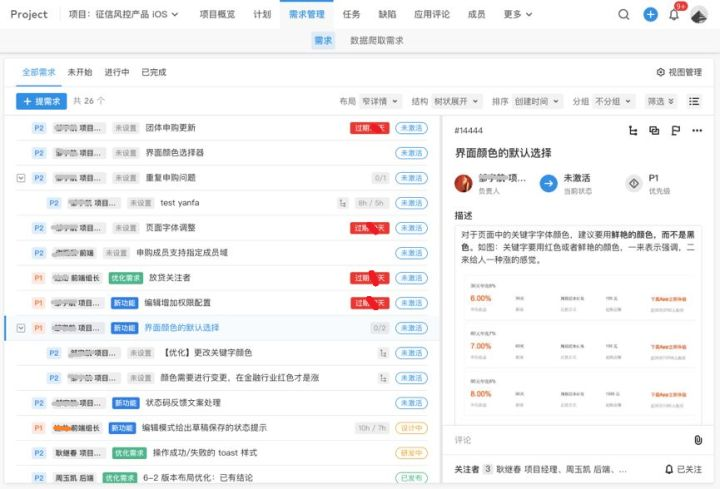Click the bell icon next to 已关注
720x489 pixels.
(669, 469)
